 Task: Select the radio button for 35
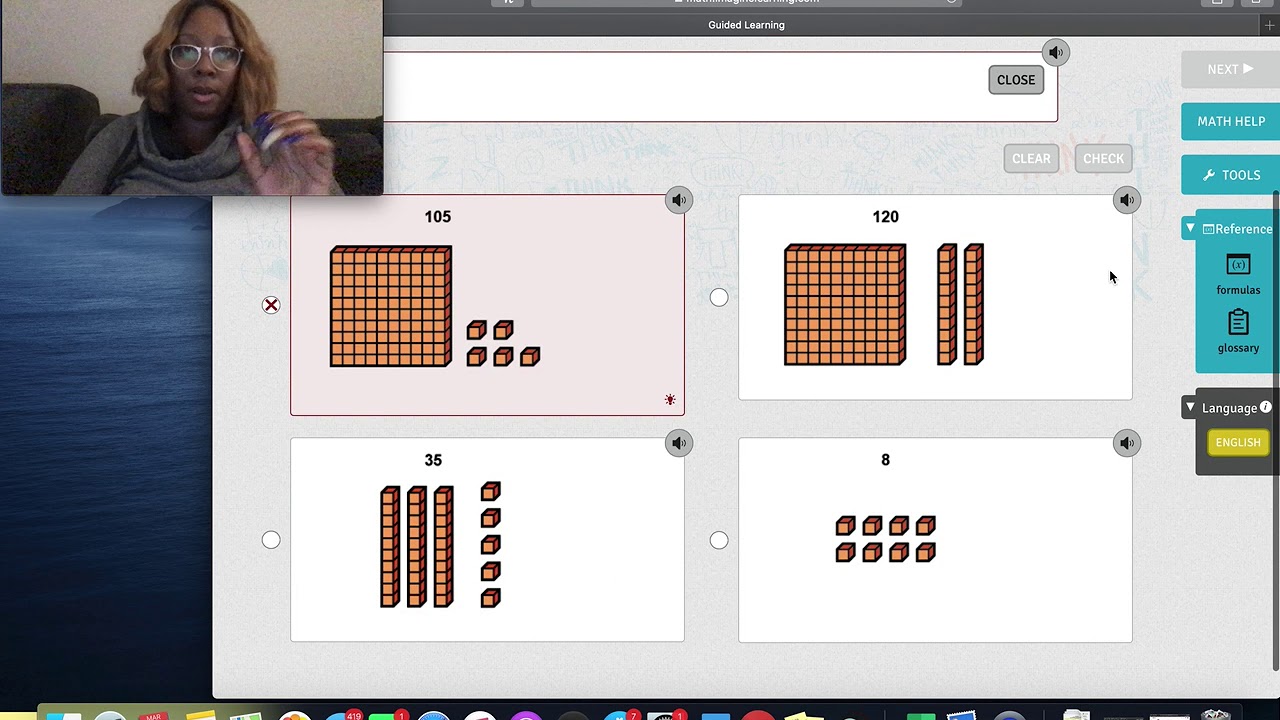coord(271,540)
